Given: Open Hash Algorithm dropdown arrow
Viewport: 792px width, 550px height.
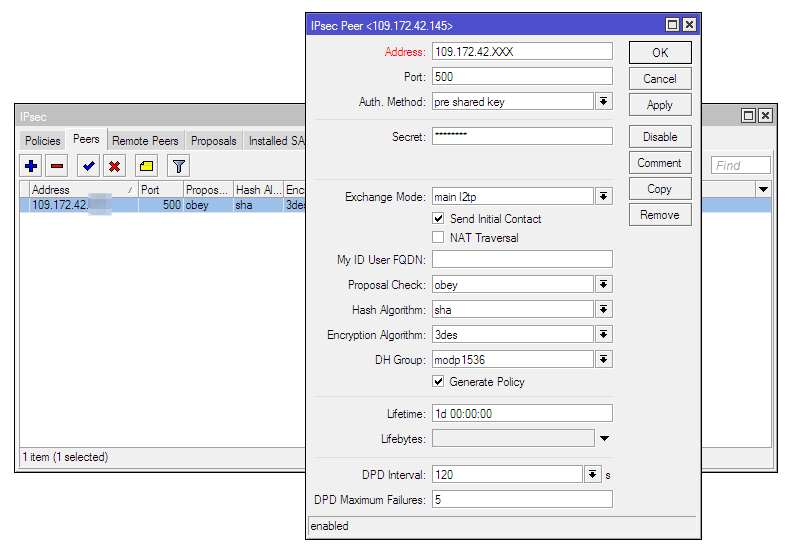Looking at the screenshot, I should click(604, 310).
